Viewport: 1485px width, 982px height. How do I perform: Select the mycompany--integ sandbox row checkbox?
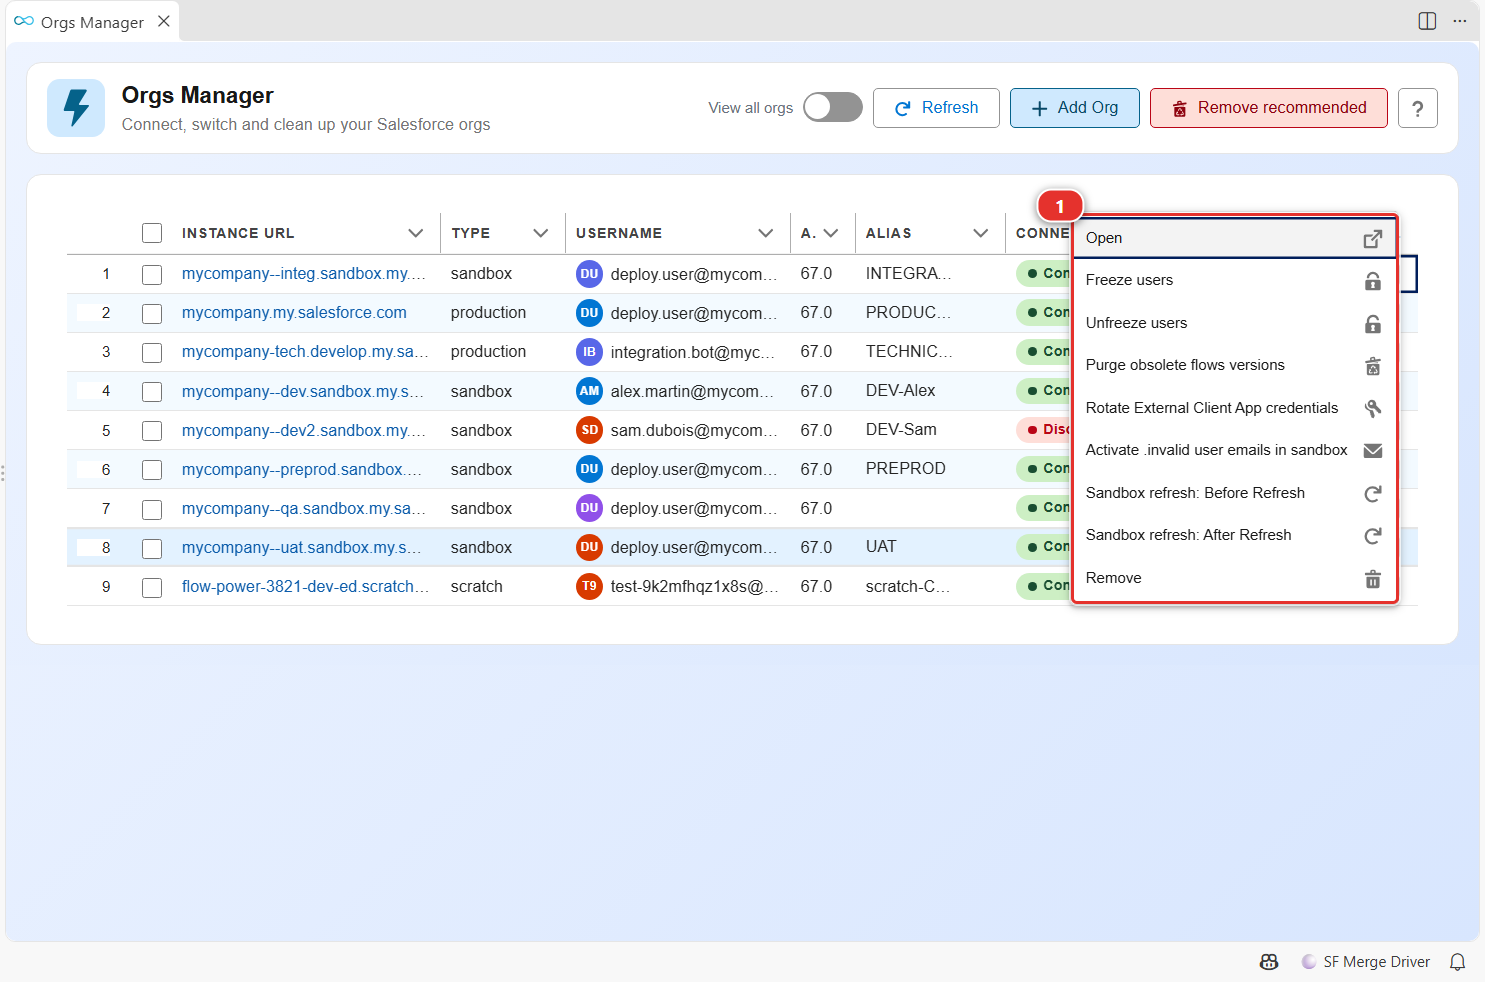coord(152,274)
